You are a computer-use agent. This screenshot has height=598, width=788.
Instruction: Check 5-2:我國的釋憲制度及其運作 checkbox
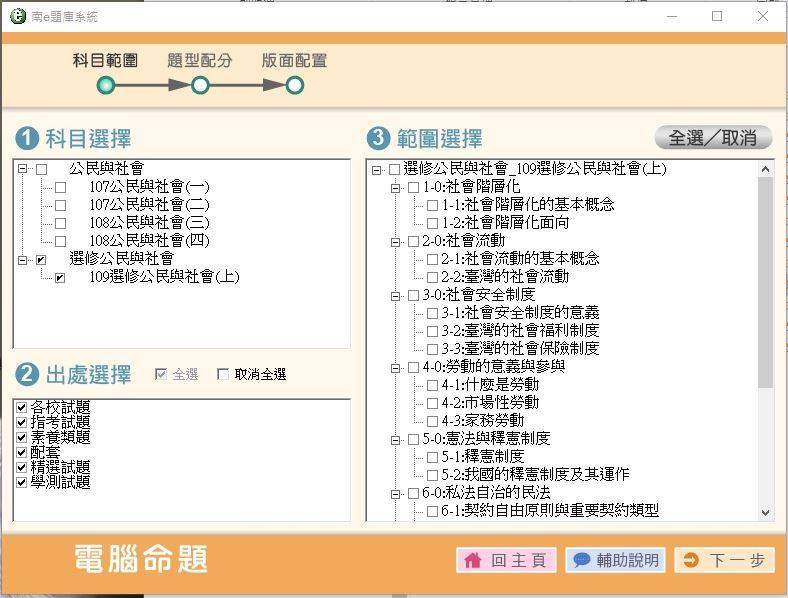tap(432, 475)
